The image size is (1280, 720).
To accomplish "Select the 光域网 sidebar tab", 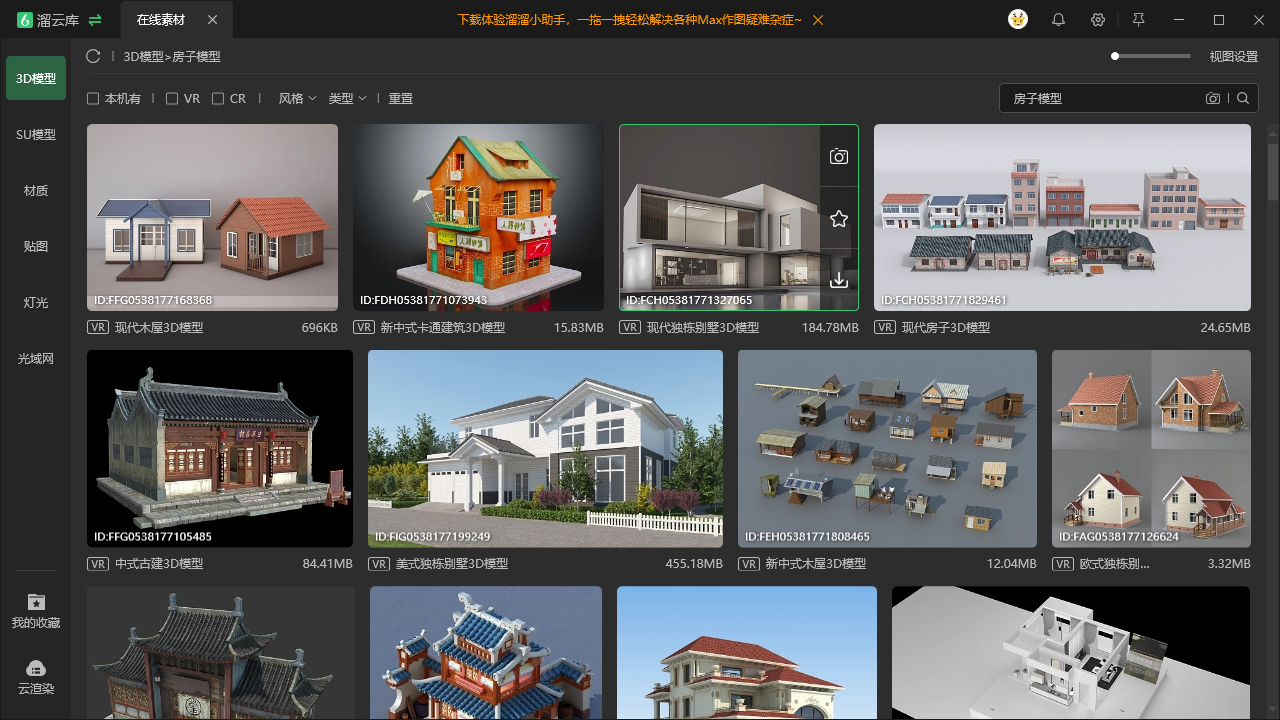I will coord(36,358).
